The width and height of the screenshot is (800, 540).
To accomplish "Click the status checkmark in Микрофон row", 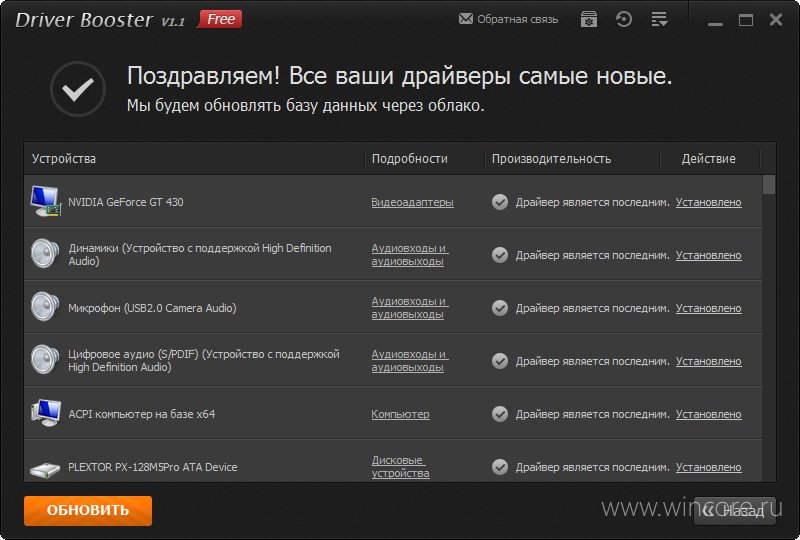I will click(500, 308).
